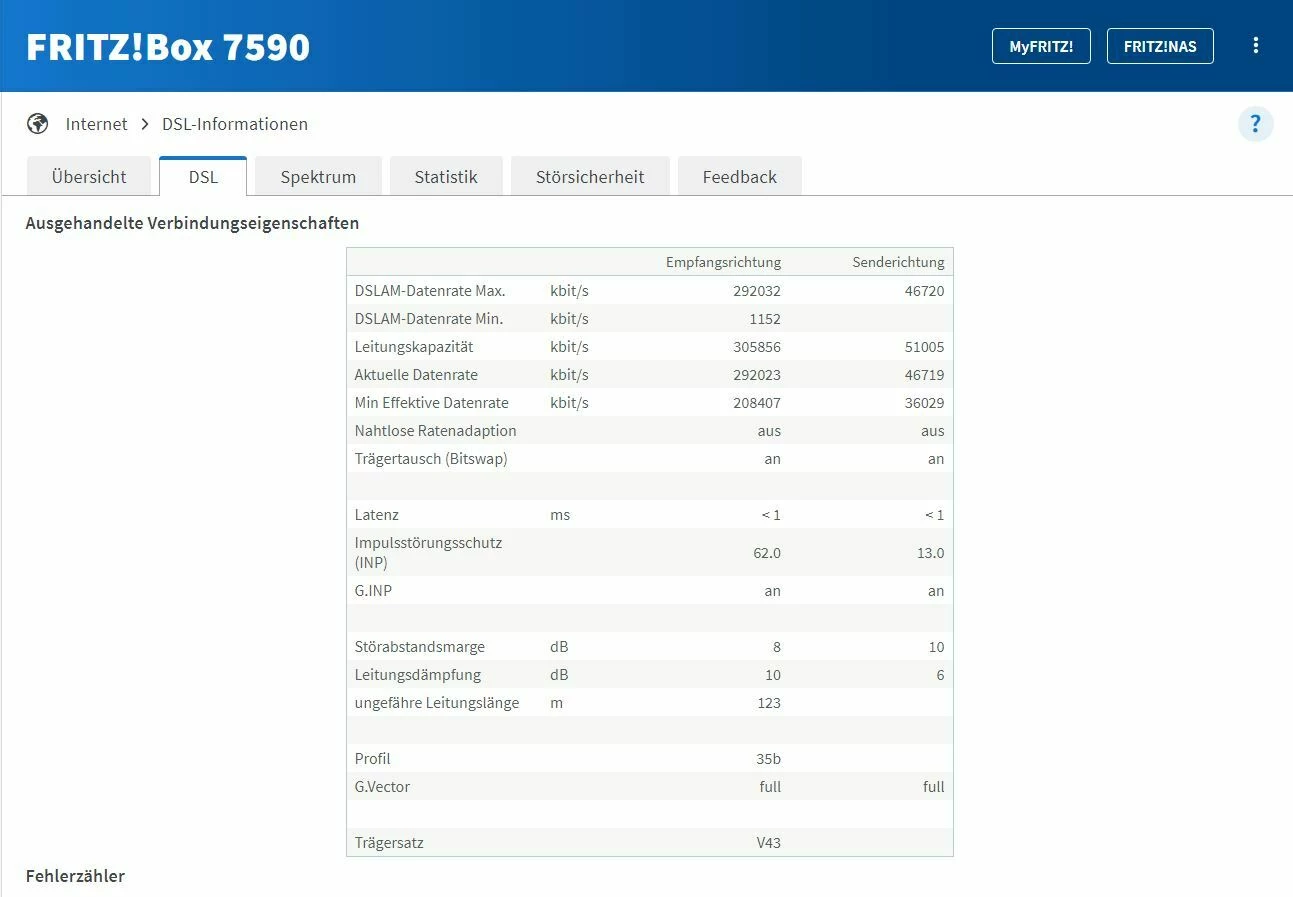This screenshot has height=897, width=1293.
Task: Open the three-dot options menu
Action: tap(1256, 46)
